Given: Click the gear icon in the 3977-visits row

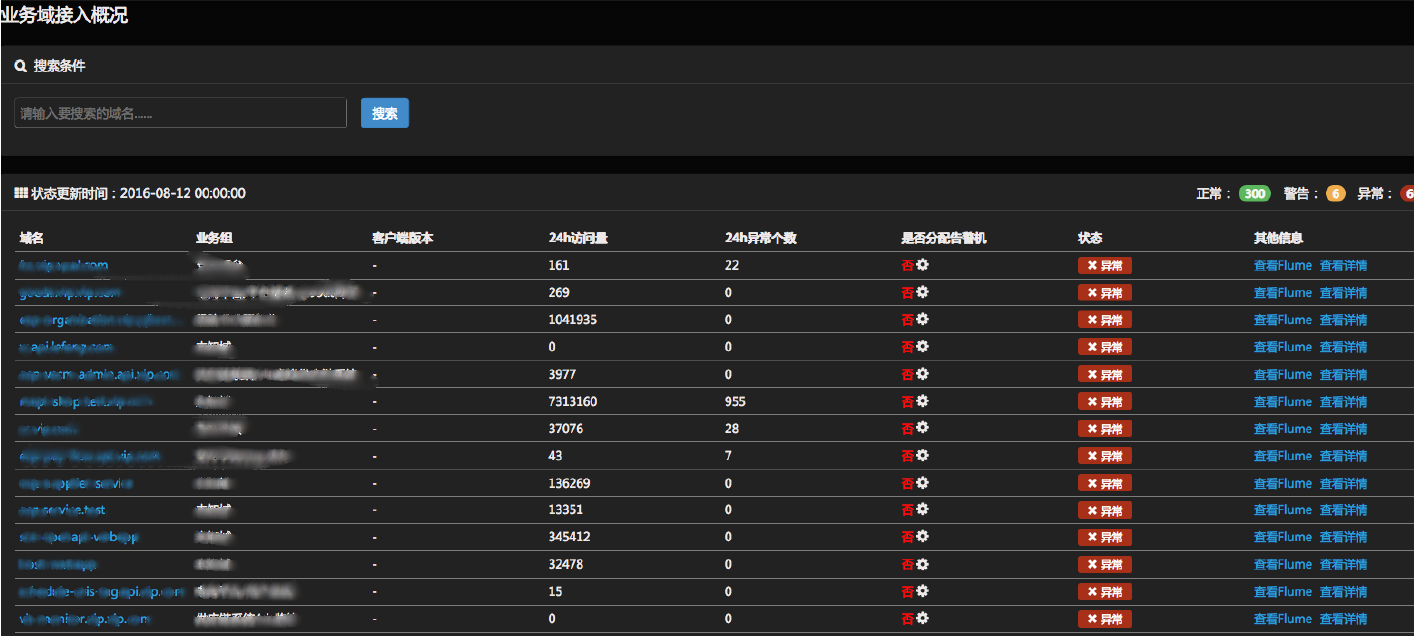Looking at the screenshot, I should [922, 374].
